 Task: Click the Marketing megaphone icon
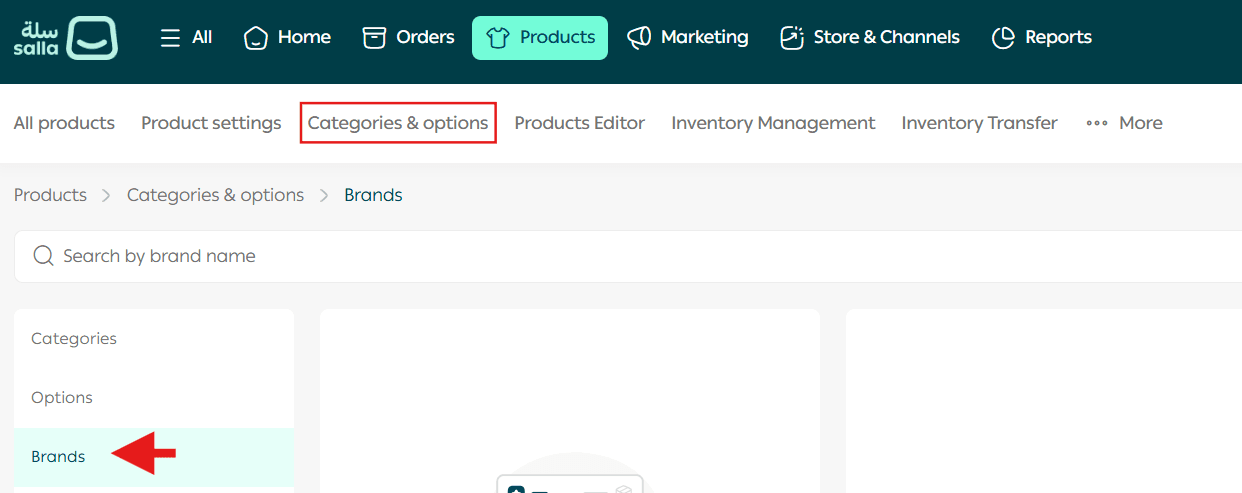point(639,38)
